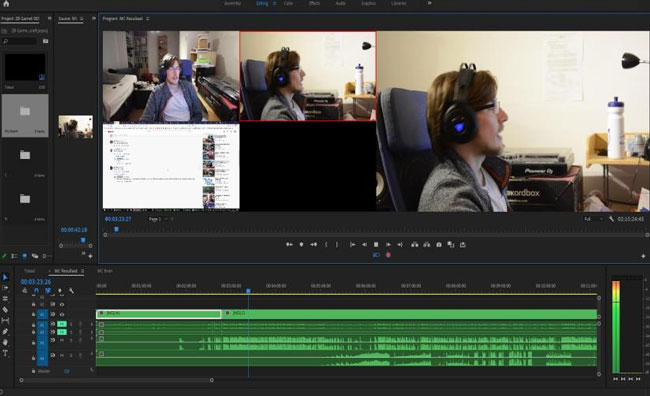Click the Extract button
Screen dimensions: 650x396
click(427, 245)
